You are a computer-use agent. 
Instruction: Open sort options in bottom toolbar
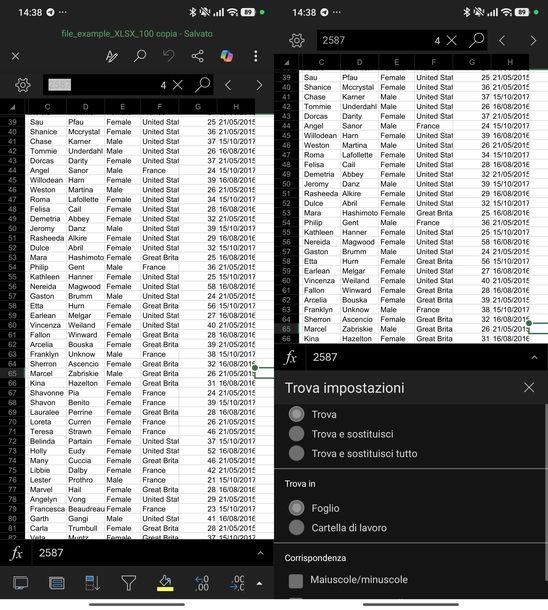[x=93, y=583]
